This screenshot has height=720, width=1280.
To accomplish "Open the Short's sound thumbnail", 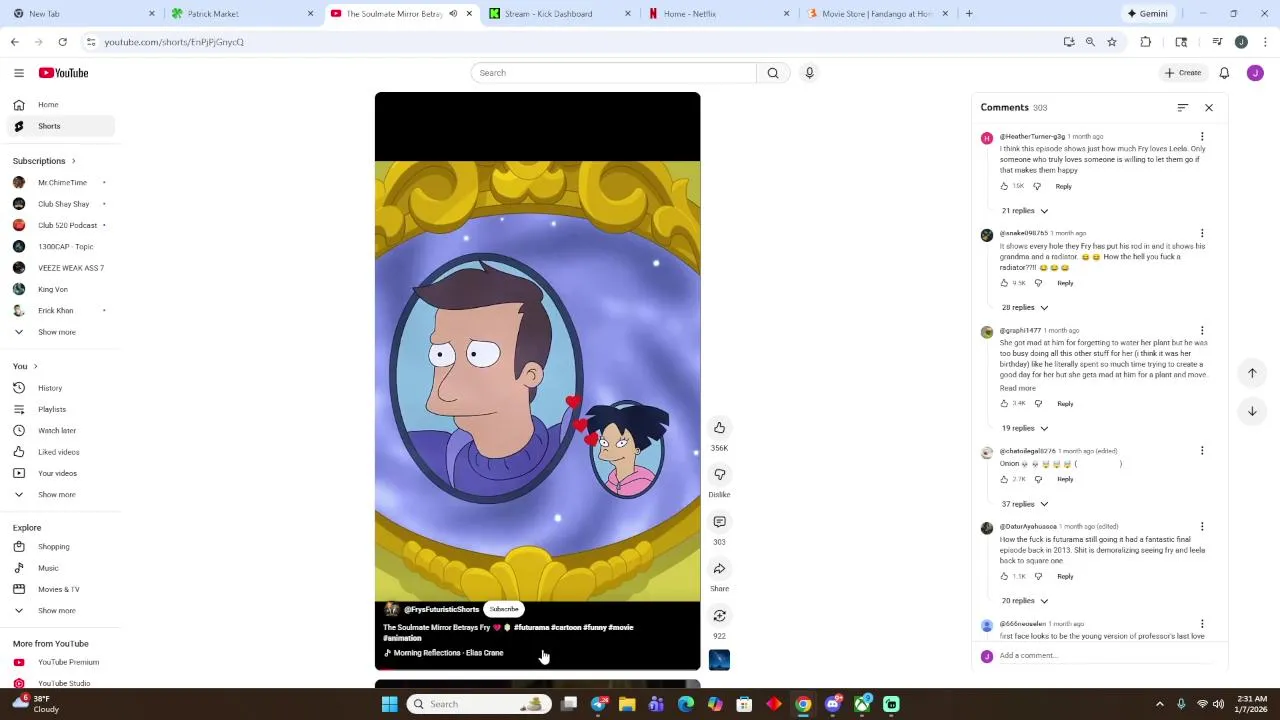I will pyautogui.click(x=719, y=660).
